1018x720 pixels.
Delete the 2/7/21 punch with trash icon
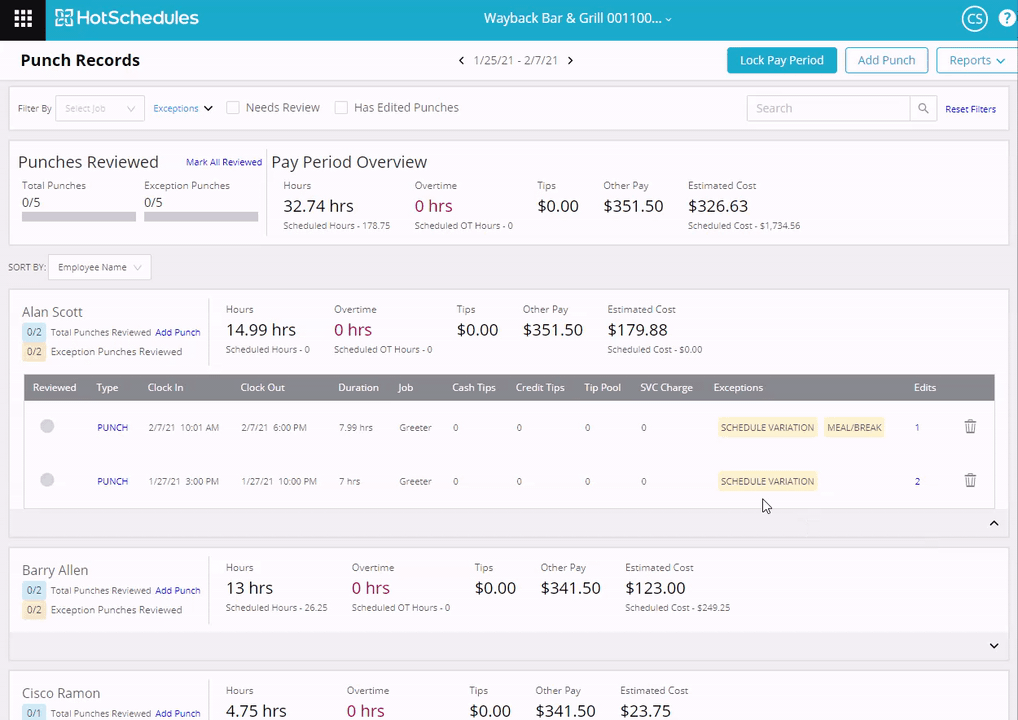(x=969, y=427)
